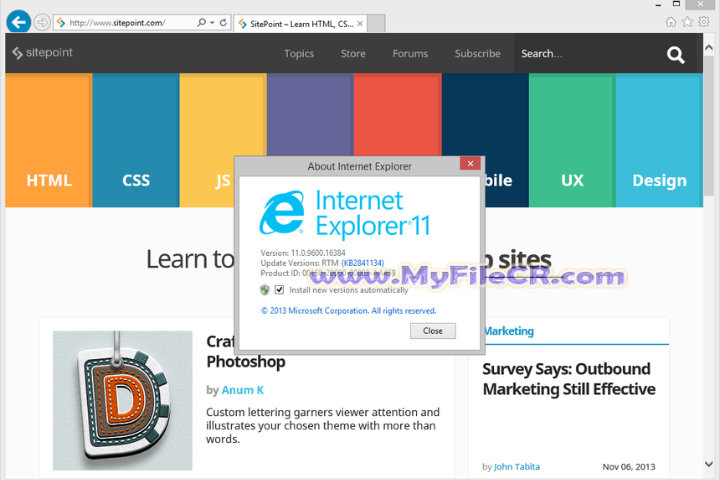
Task: Click the Close button in About dialog
Action: click(x=433, y=331)
